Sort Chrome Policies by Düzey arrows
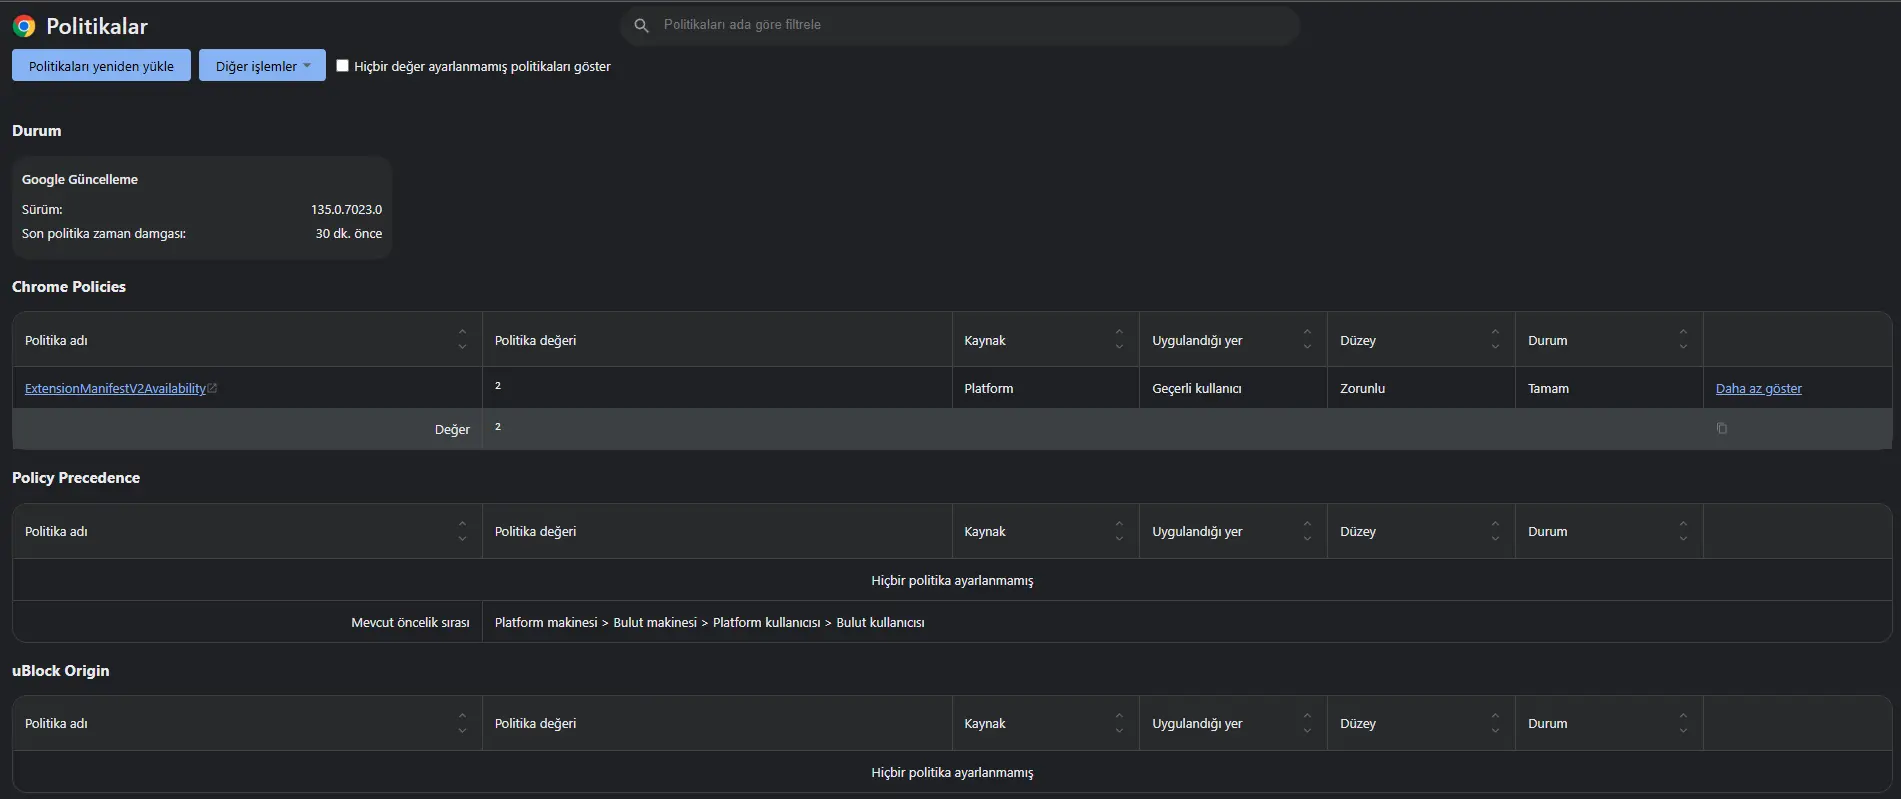1901x799 pixels. (1495, 339)
